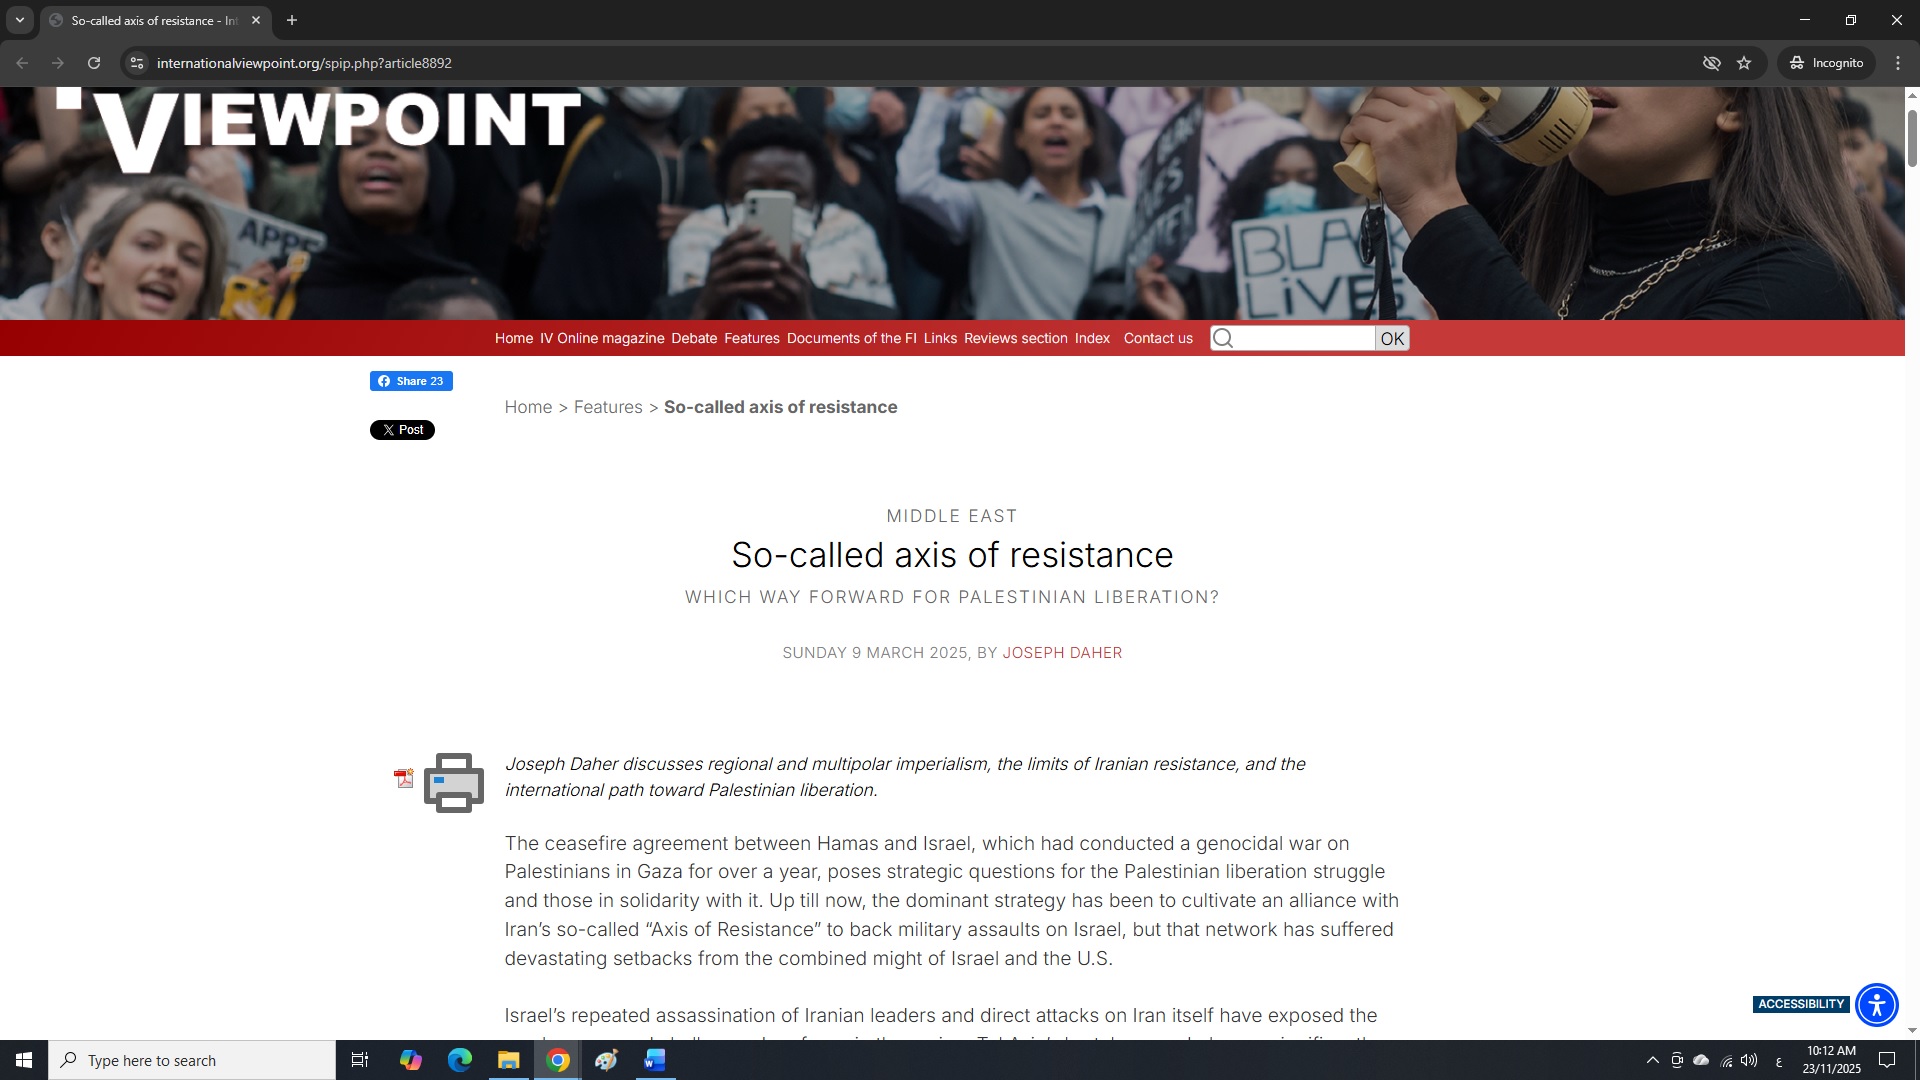
Task: Go to the Reviews section menu item
Action: click(1016, 338)
